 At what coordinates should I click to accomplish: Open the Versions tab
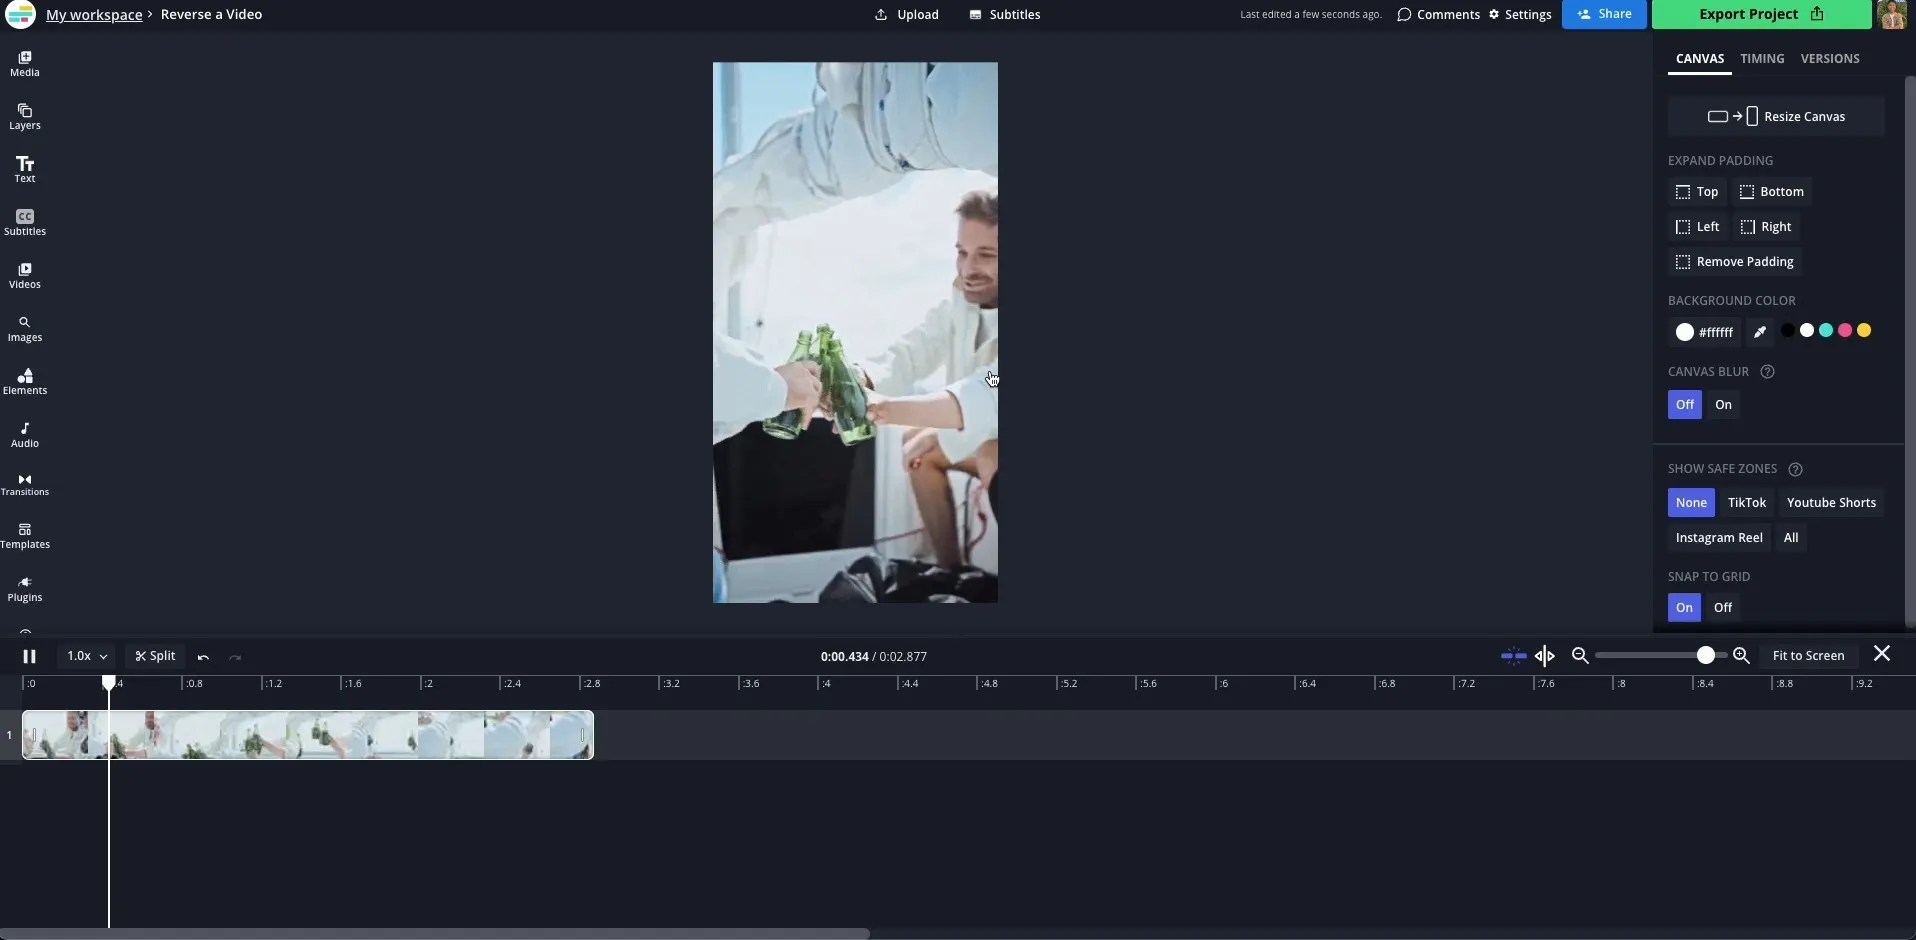pos(1830,58)
